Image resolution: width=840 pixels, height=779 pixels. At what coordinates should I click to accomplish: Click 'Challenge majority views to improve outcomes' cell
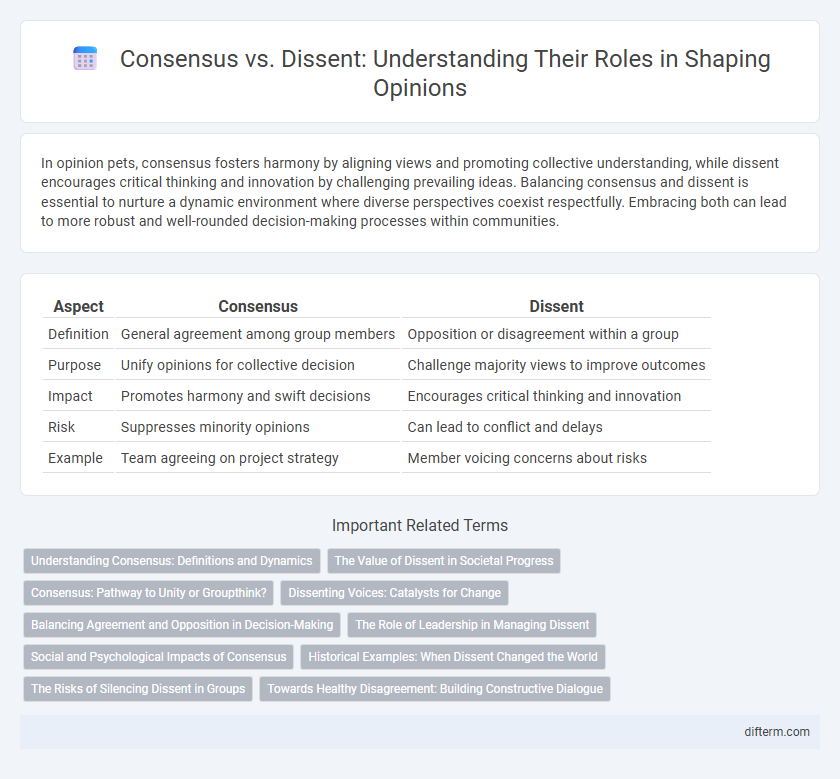point(556,365)
